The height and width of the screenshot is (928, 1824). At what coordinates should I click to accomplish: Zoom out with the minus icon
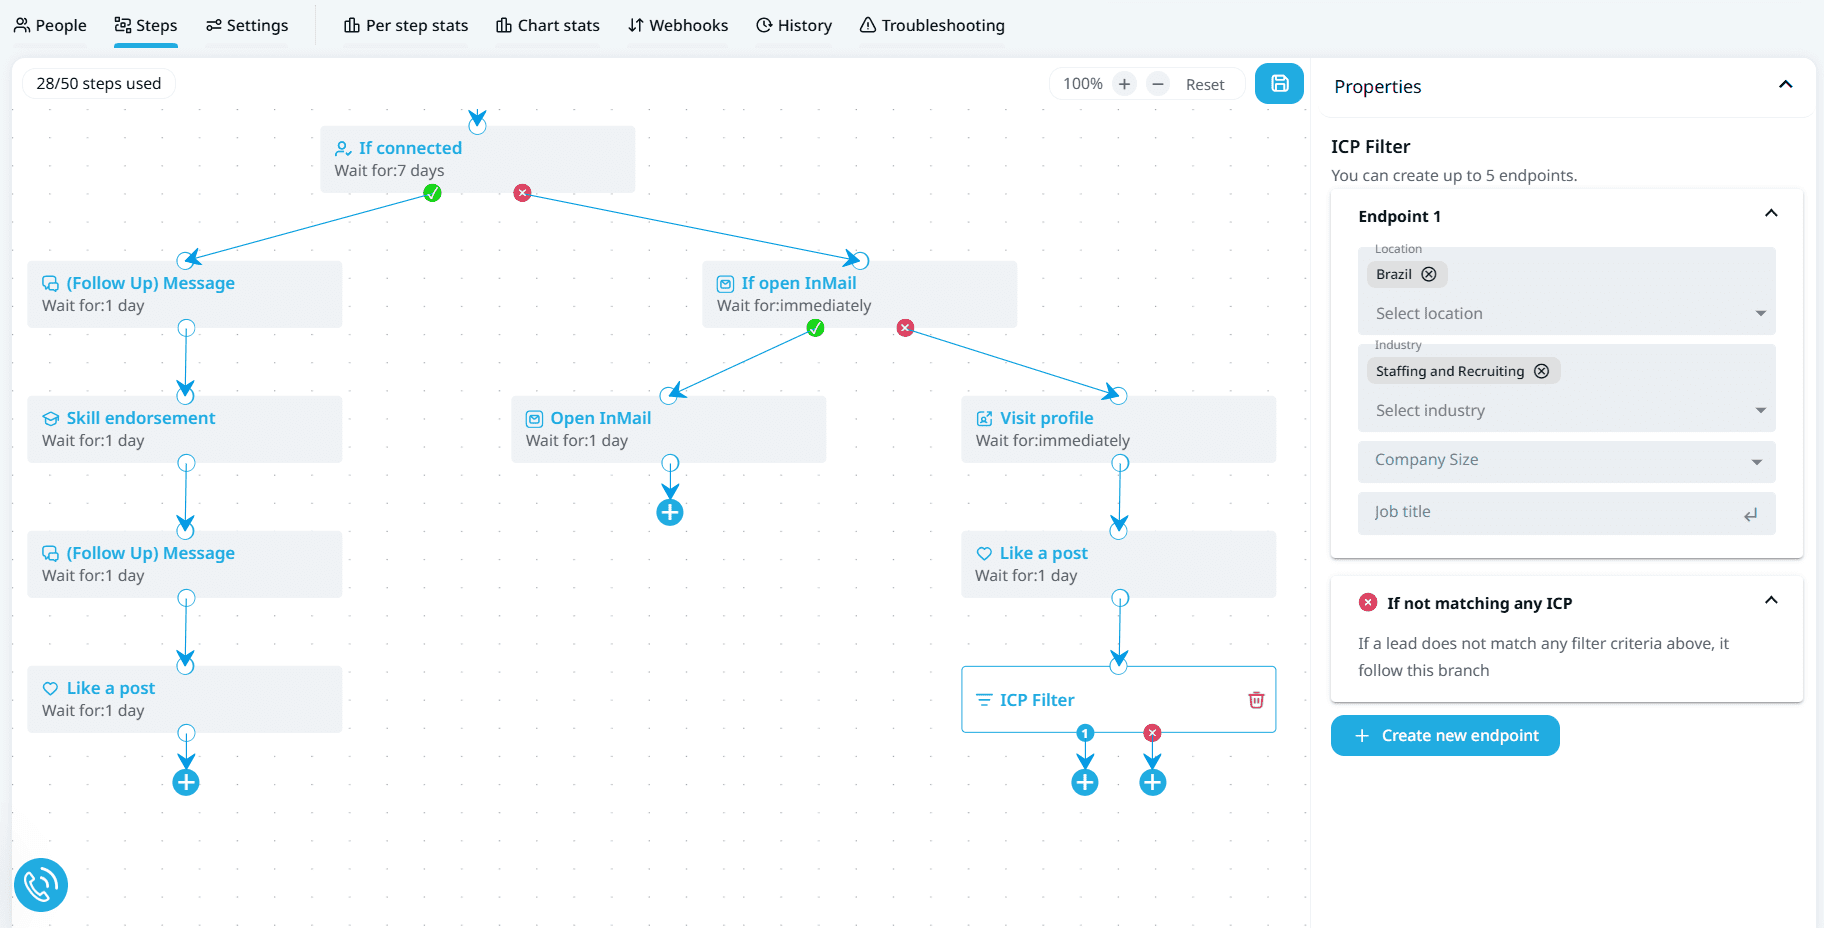(1157, 84)
